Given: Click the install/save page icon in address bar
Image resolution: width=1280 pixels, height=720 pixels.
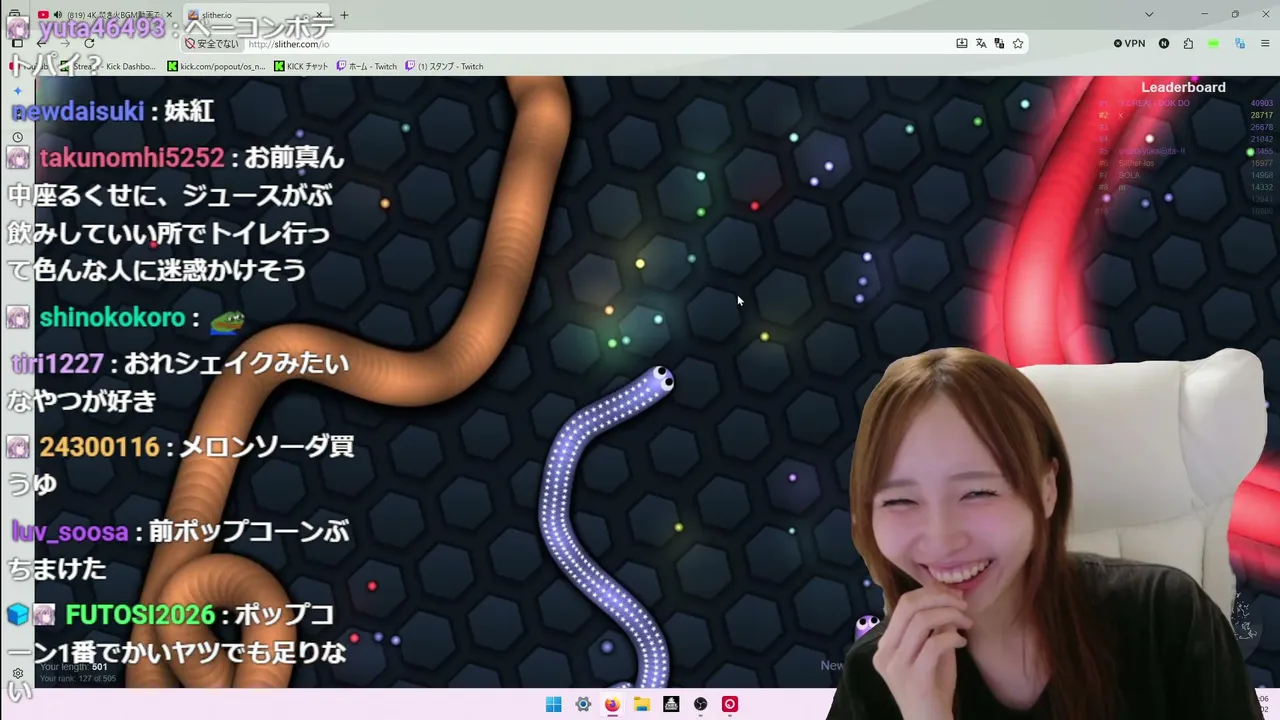Looking at the screenshot, I should pos(962,44).
